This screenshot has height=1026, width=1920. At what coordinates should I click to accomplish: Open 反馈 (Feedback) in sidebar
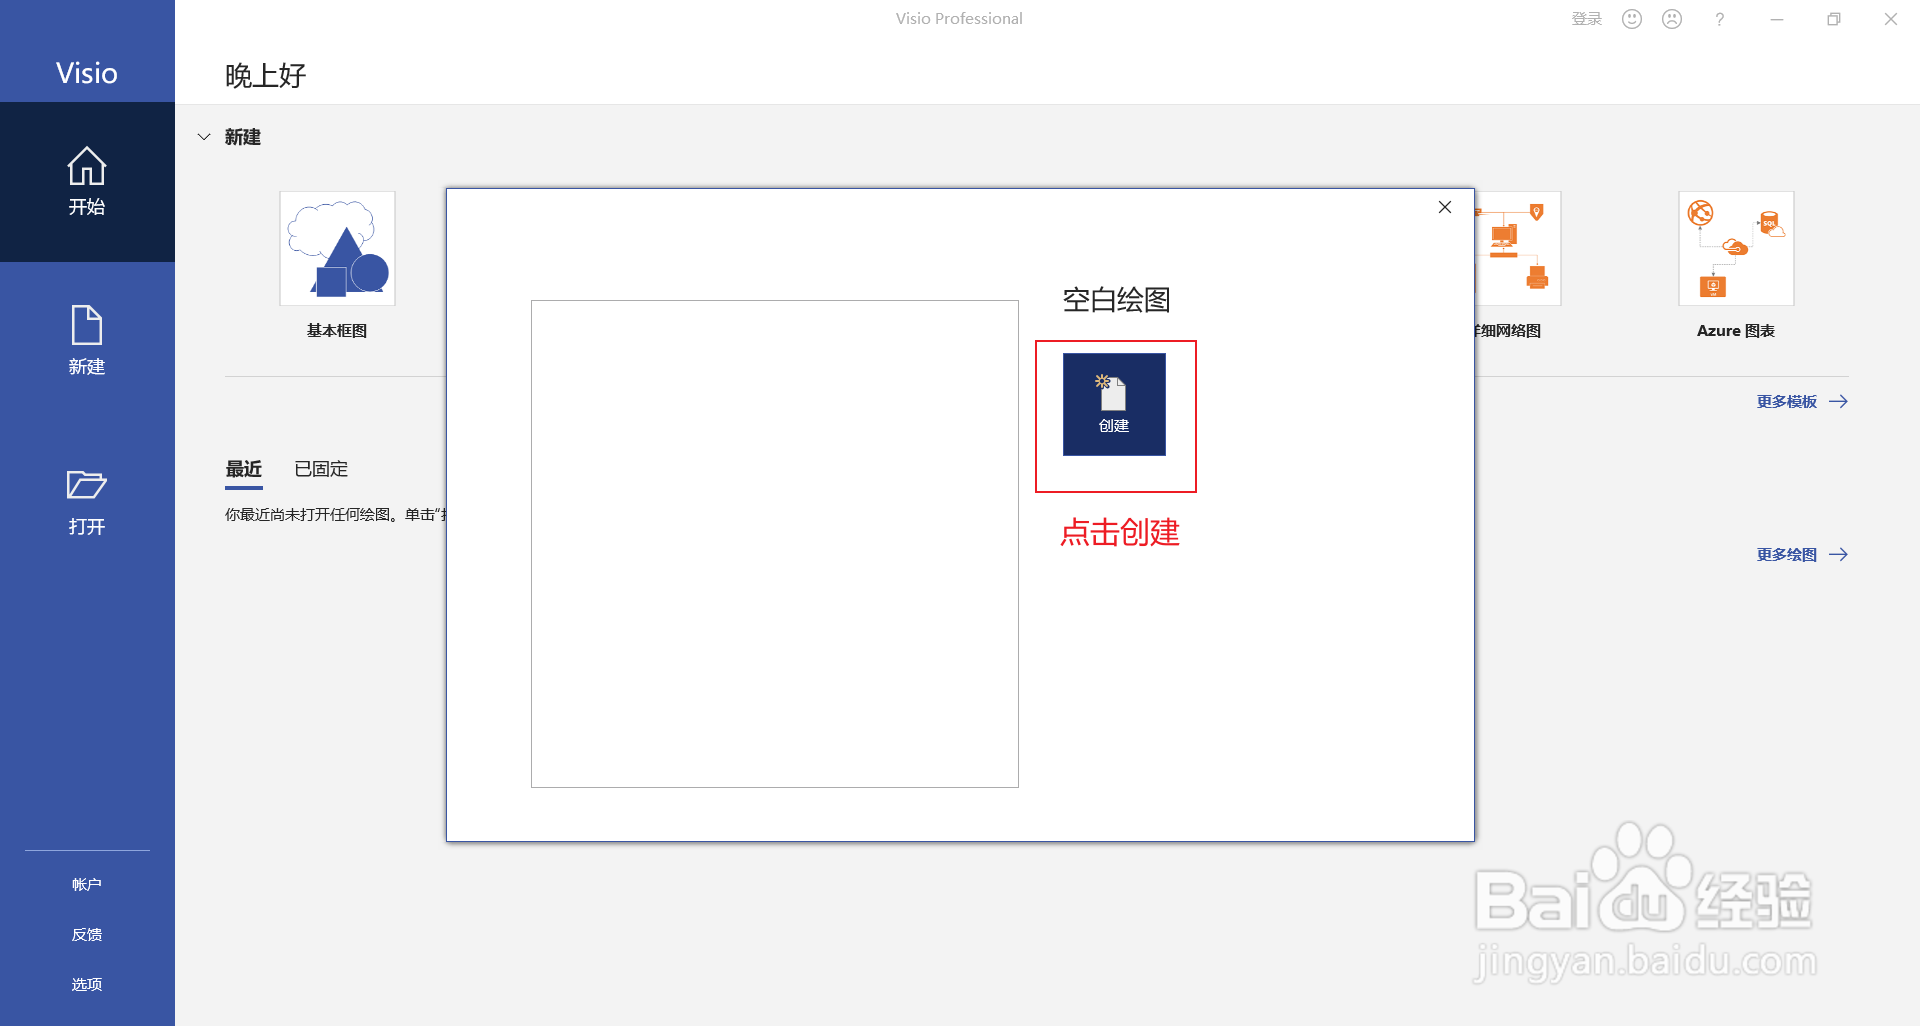pos(87,934)
